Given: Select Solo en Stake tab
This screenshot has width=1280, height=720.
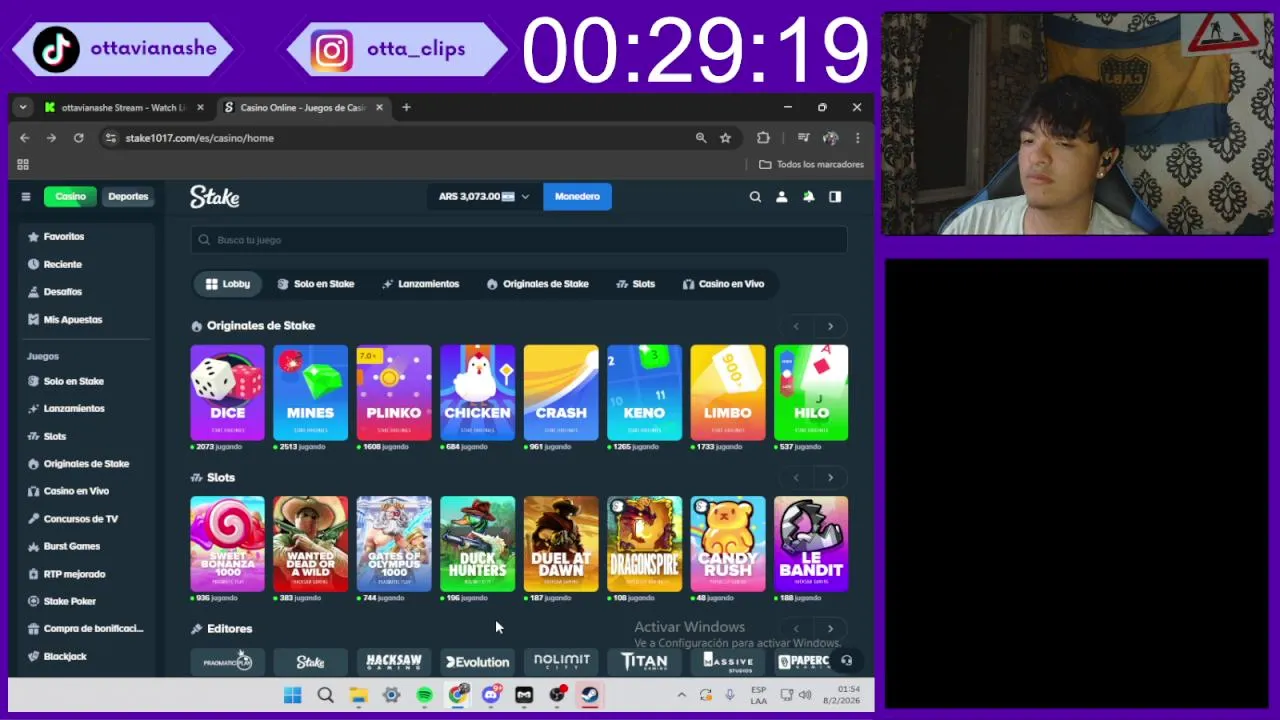Looking at the screenshot, I should [x=316, y=284].
